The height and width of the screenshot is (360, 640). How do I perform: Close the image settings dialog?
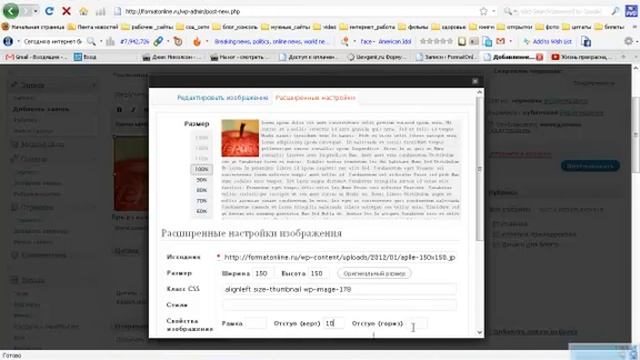pos(475,81)
